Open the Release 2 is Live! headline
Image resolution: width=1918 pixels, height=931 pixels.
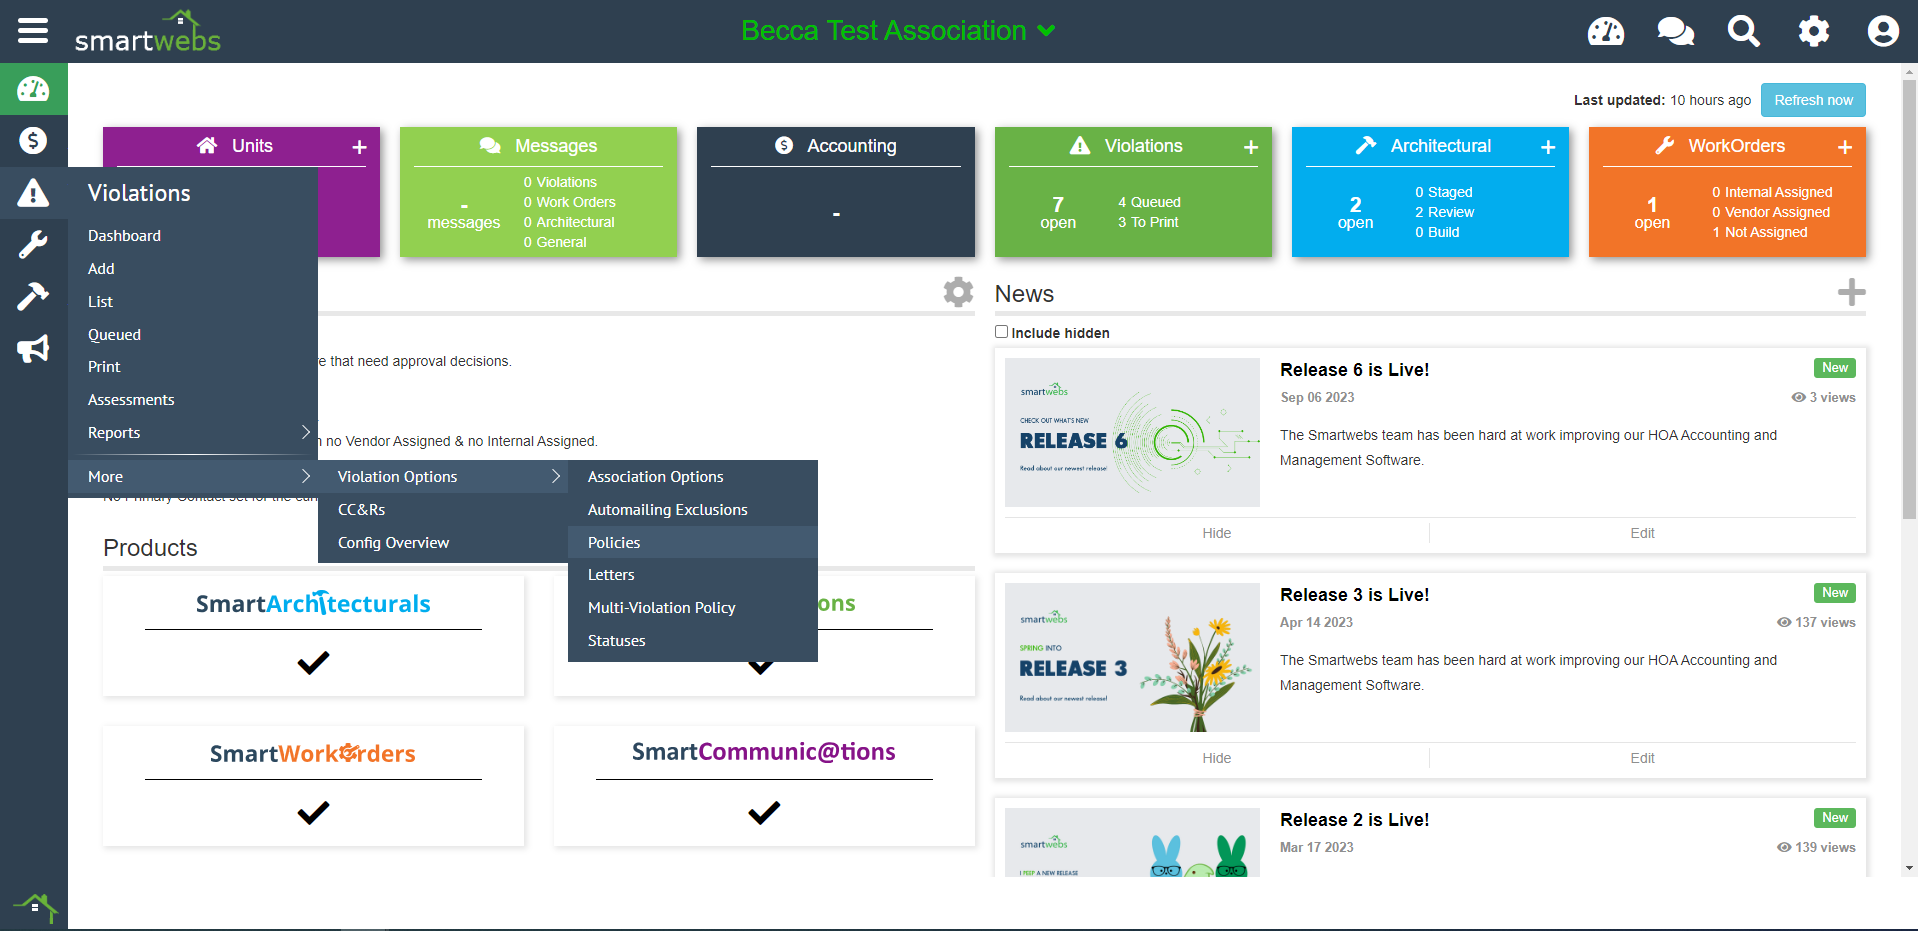[x=1354, y=820]
